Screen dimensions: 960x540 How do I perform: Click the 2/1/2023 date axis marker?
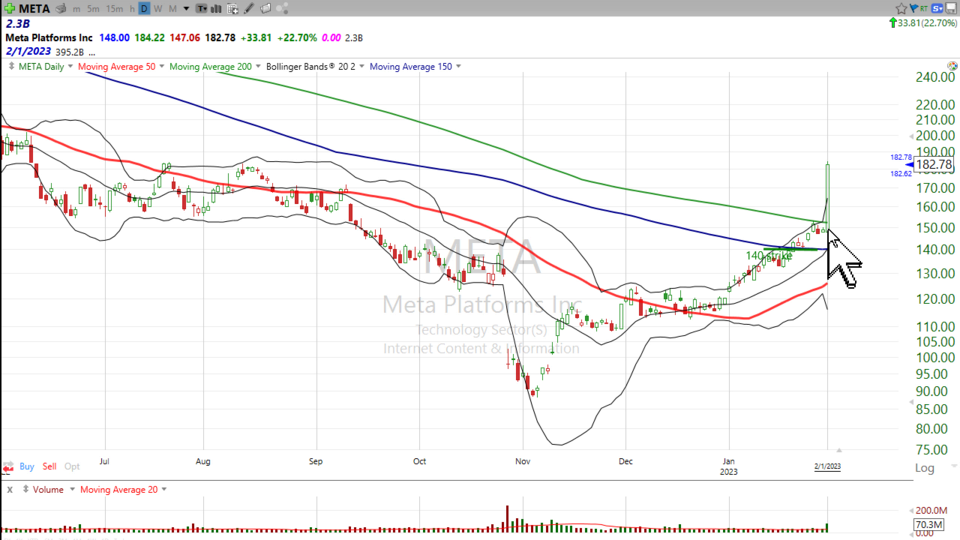click(827, 467)
